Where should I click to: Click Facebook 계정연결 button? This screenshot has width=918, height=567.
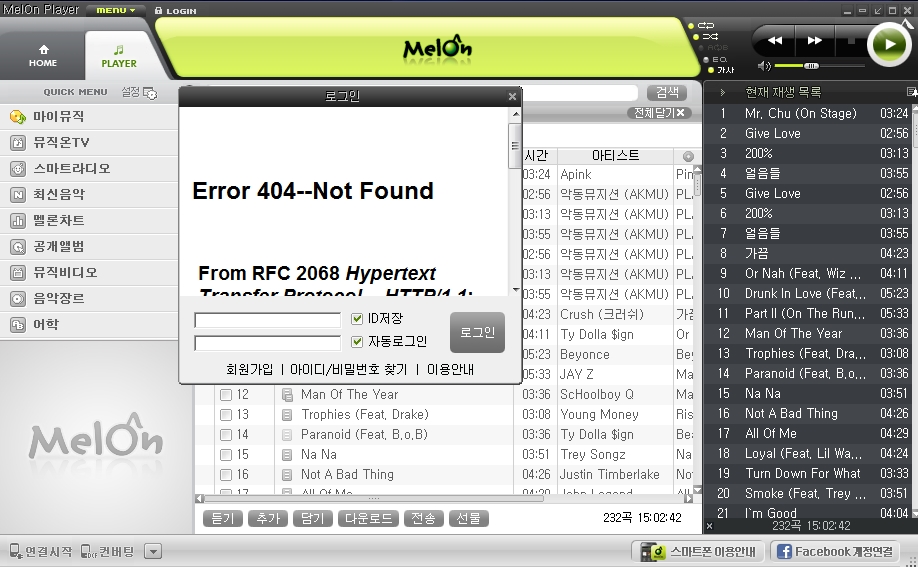coord(834,552)
